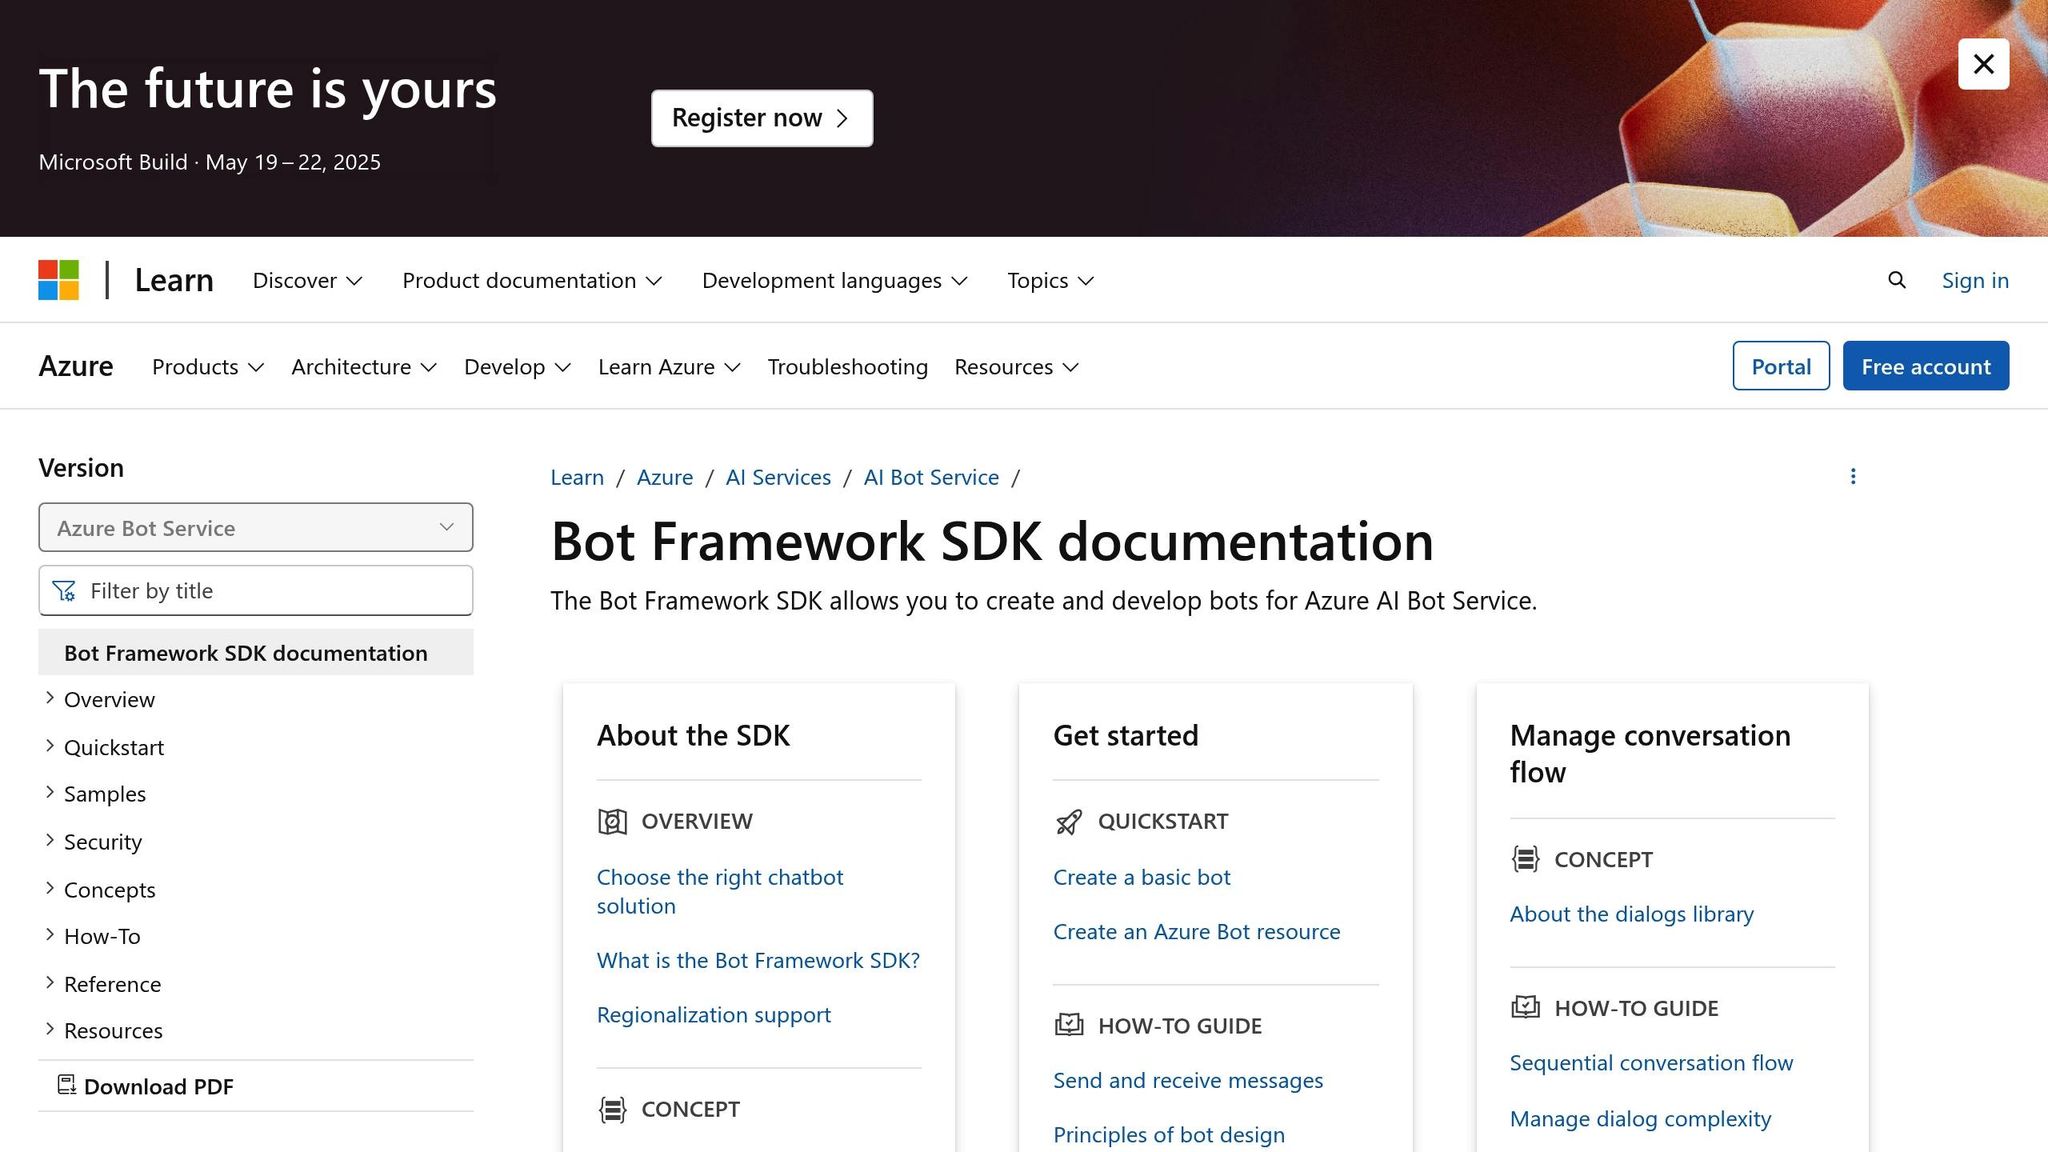Open Create an Azure Bot resource link
The height and width of the screenshot is (1152, 2048).
(1196, 931)
